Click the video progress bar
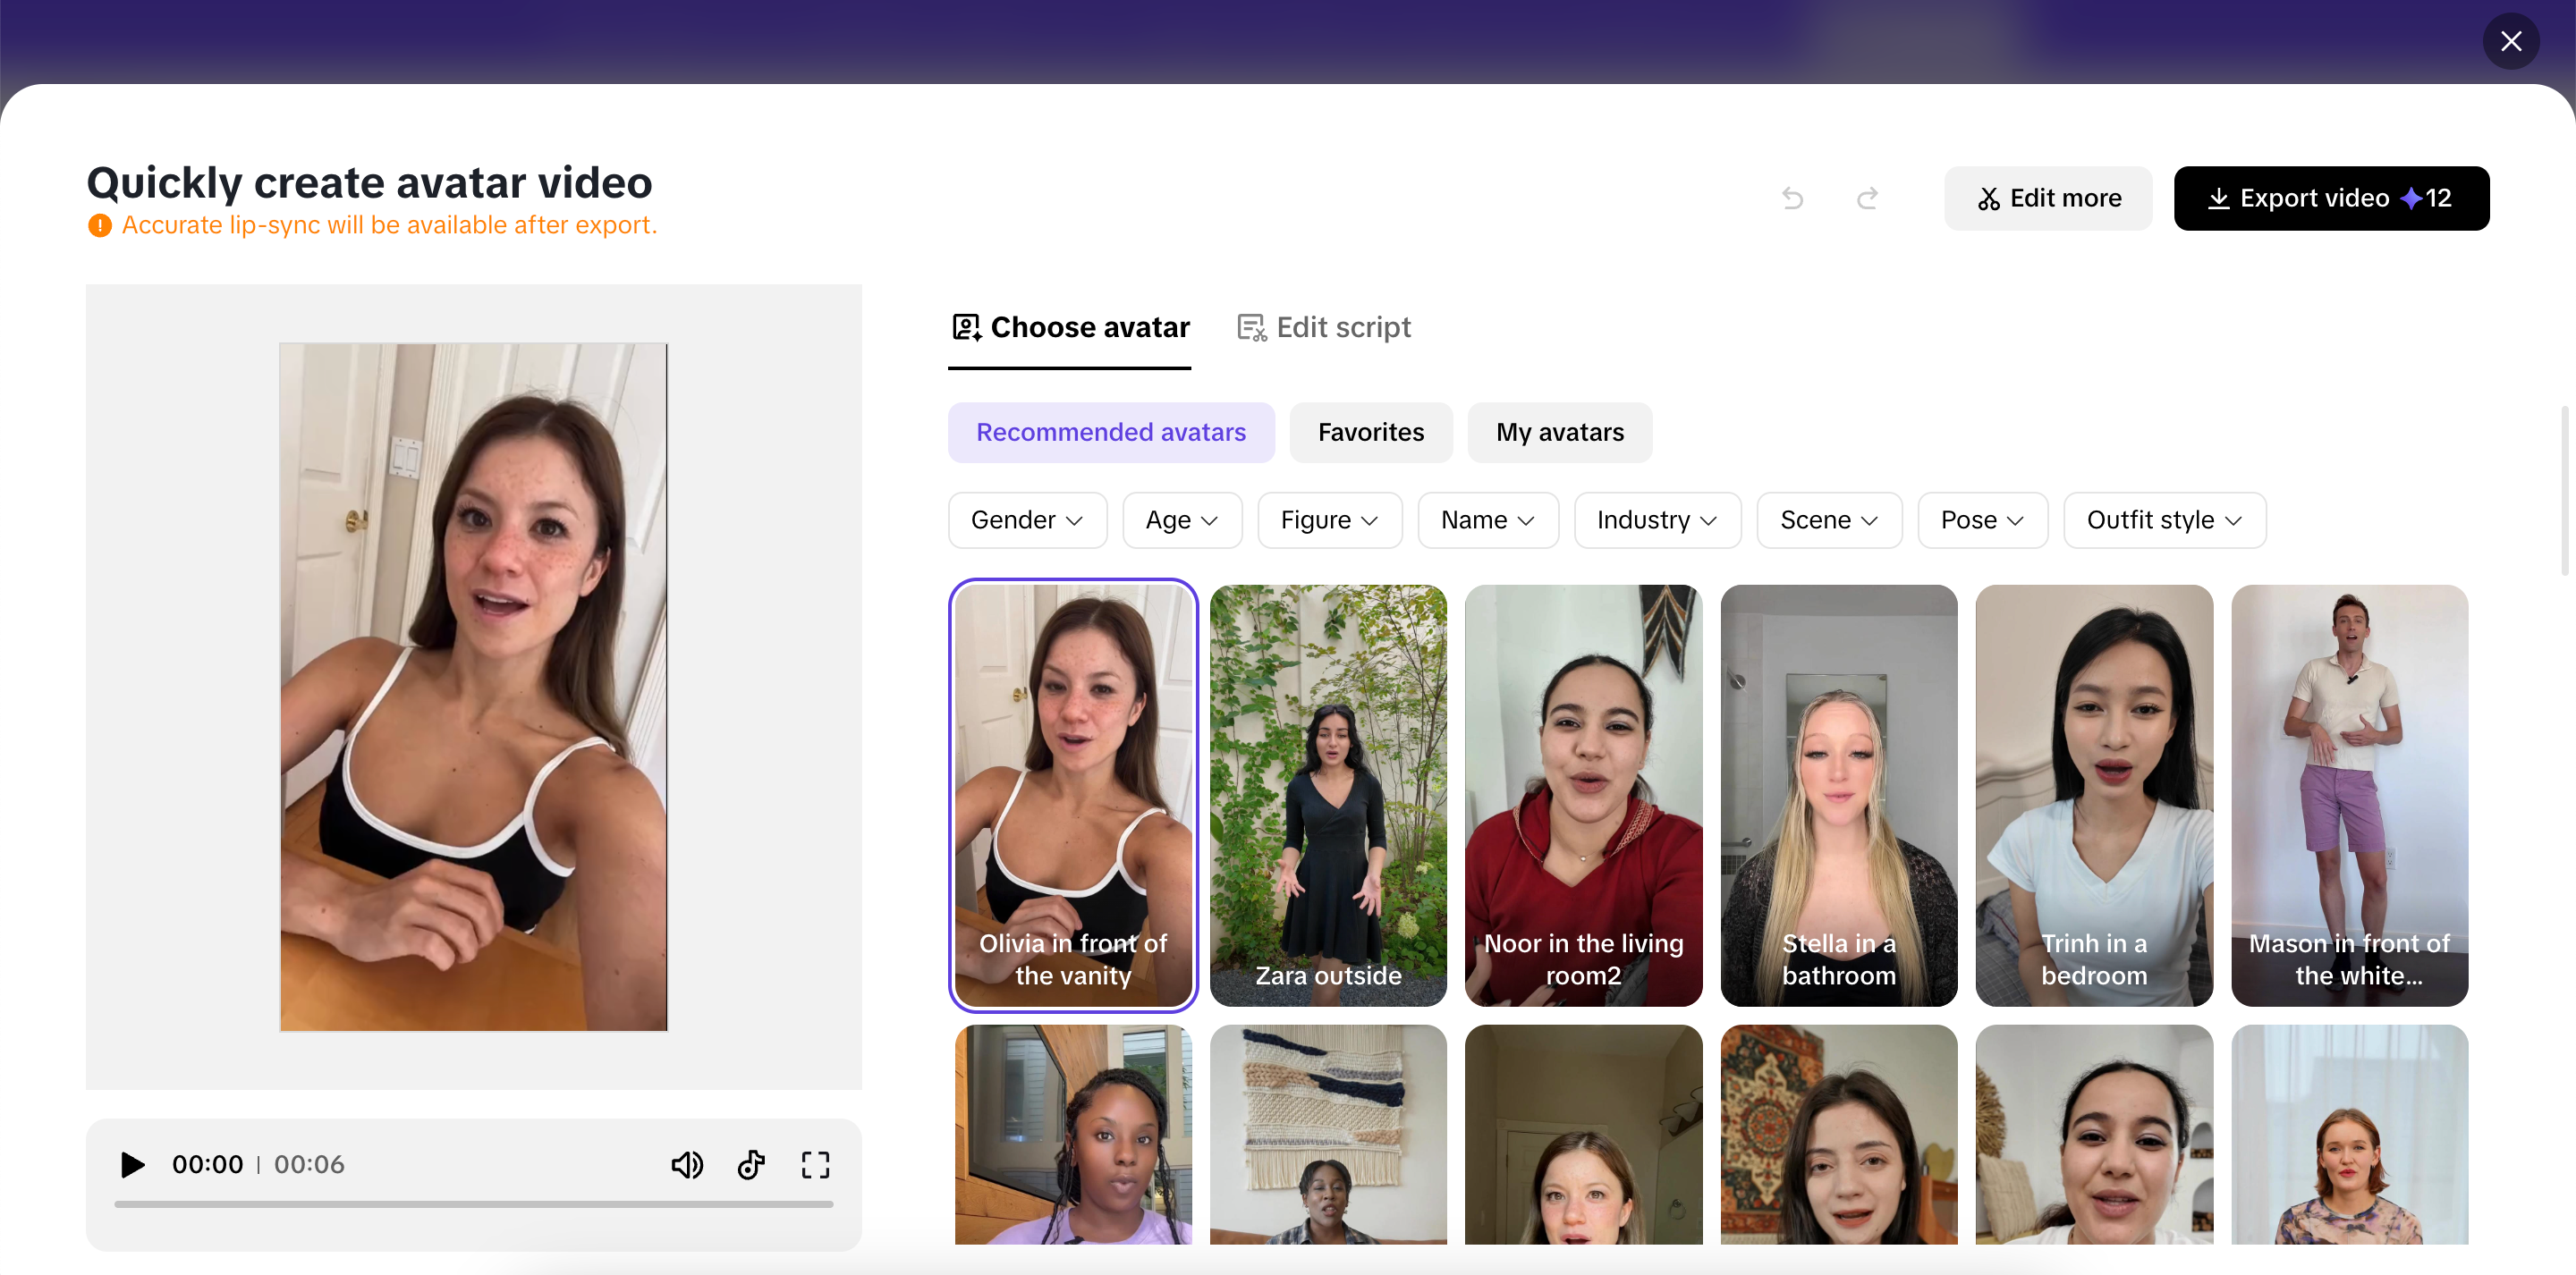Image resolution: width=2576 pixels, height=1275 pixels. click(x=474, y=1204)
